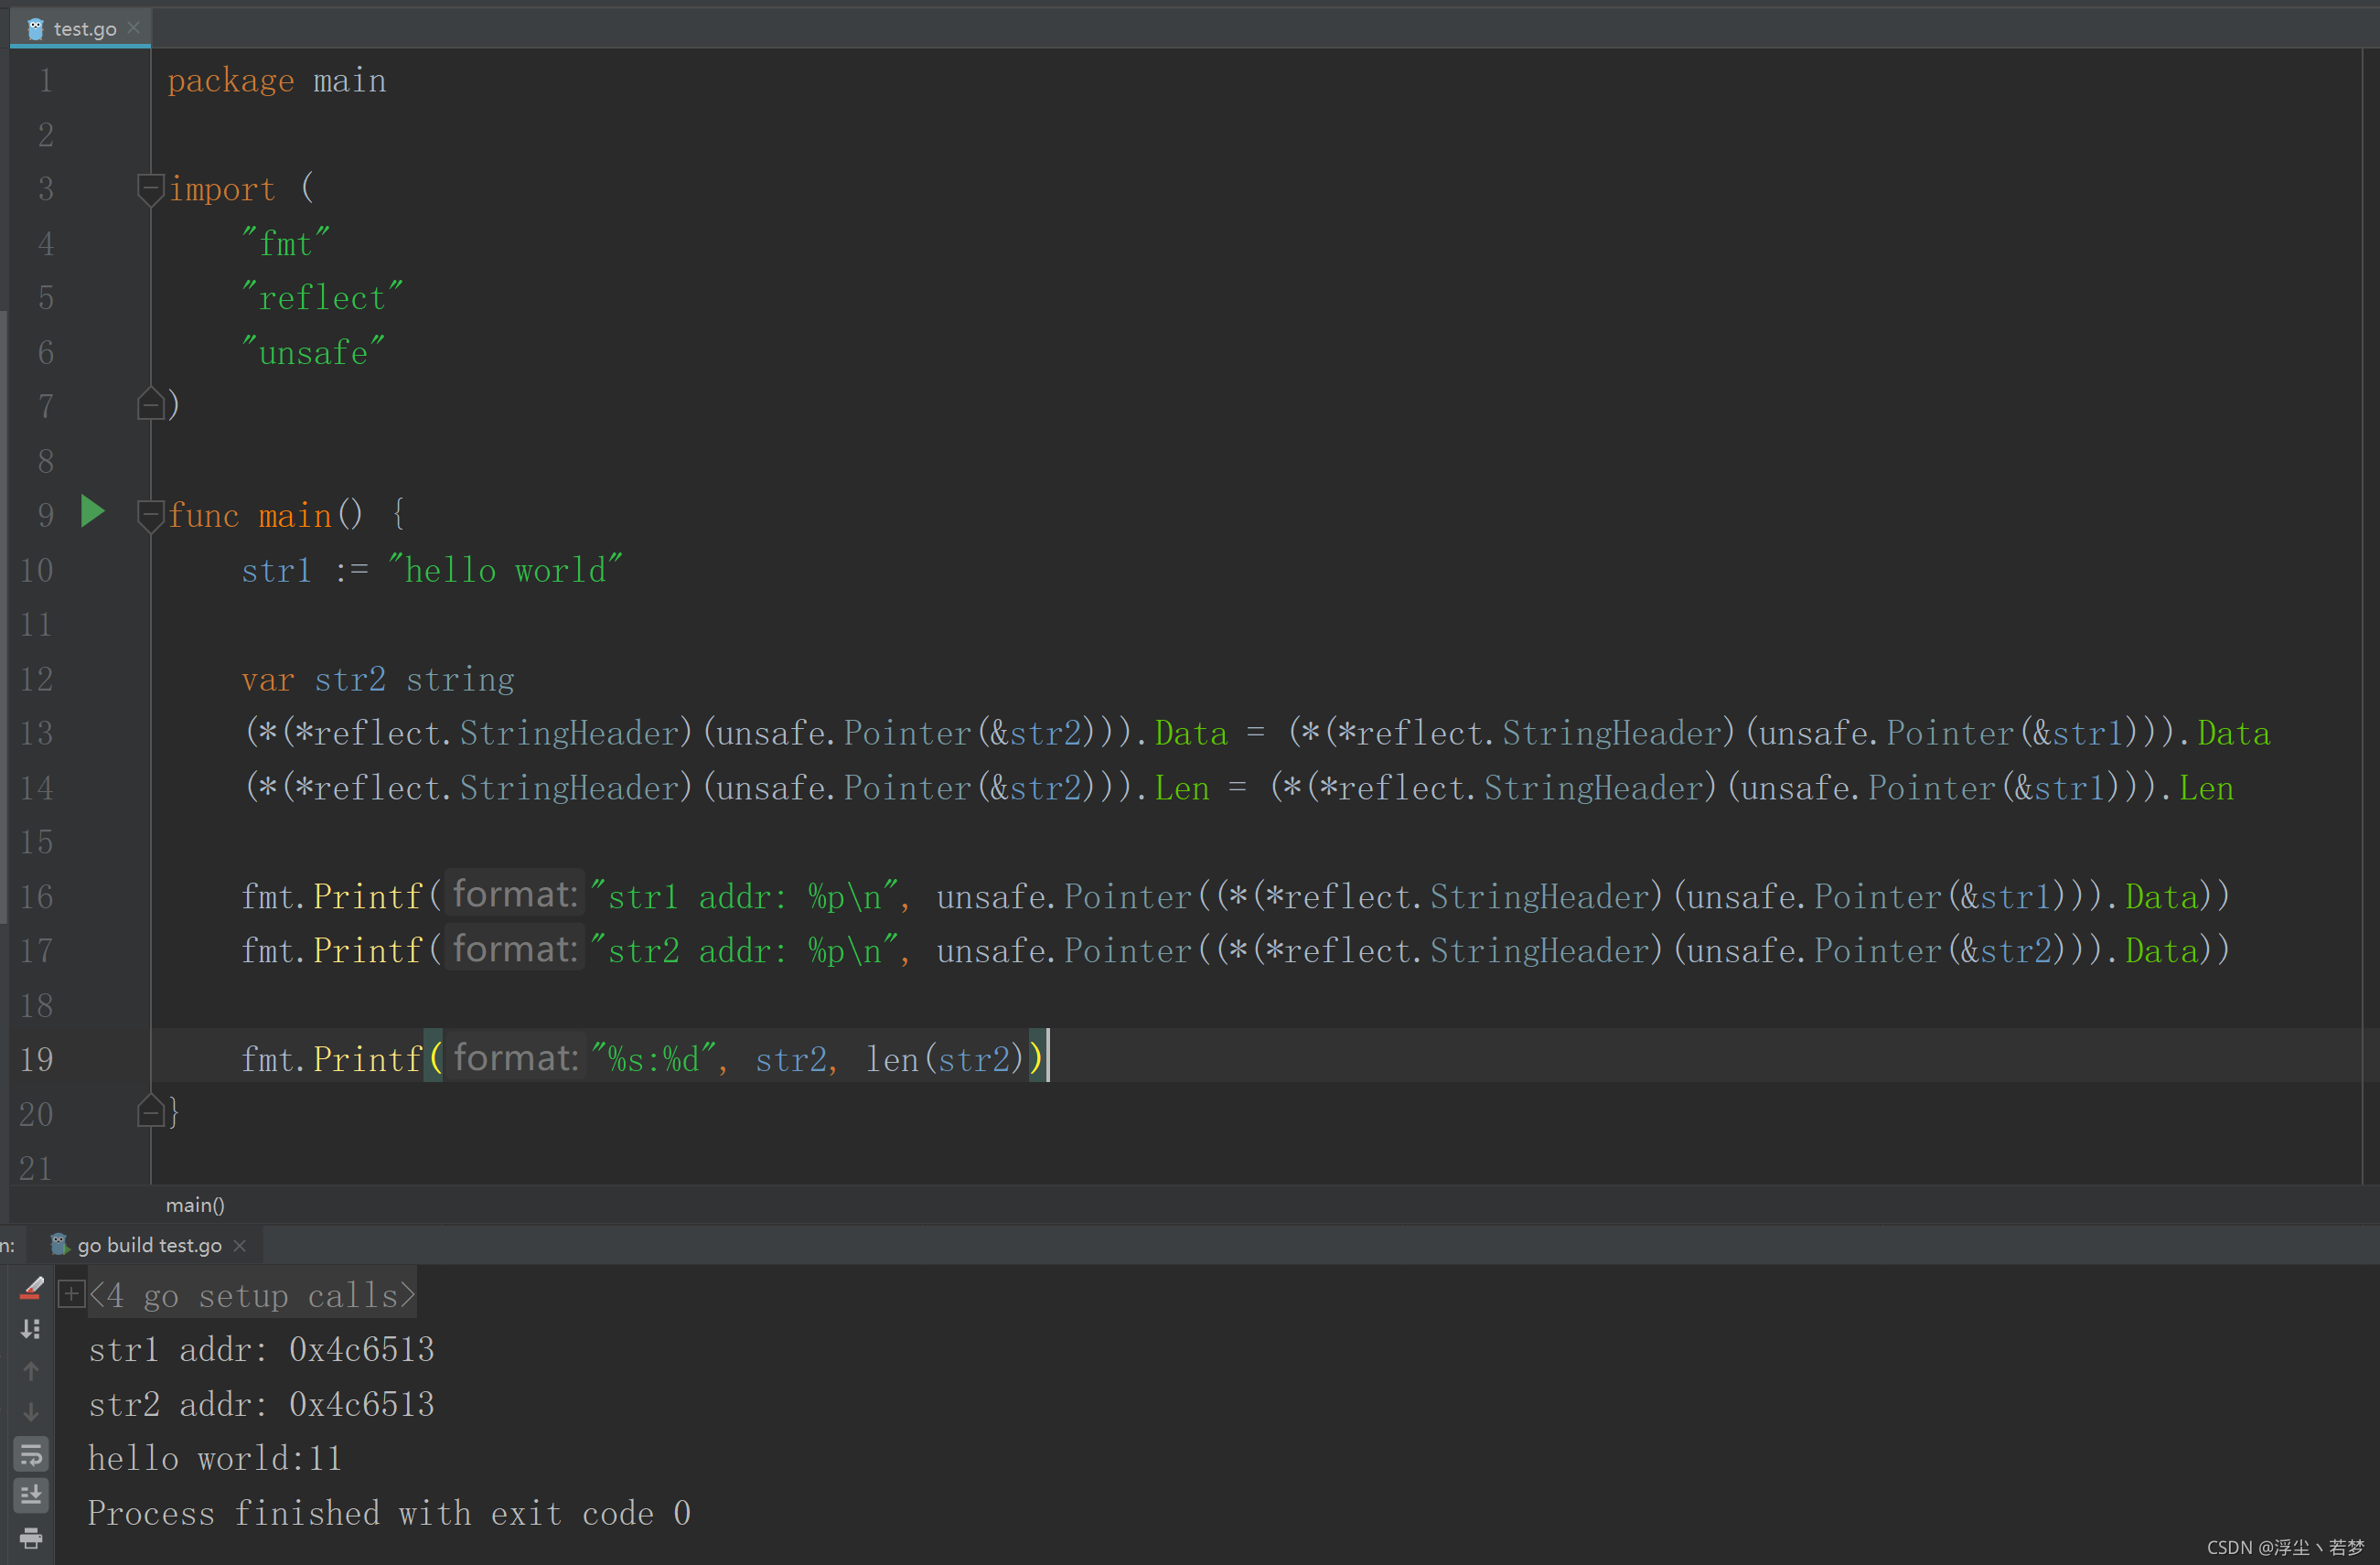Select the go build test.go run tab
The width and height of the screenshot is (2380, 1565).
[x=149, y=1245]
